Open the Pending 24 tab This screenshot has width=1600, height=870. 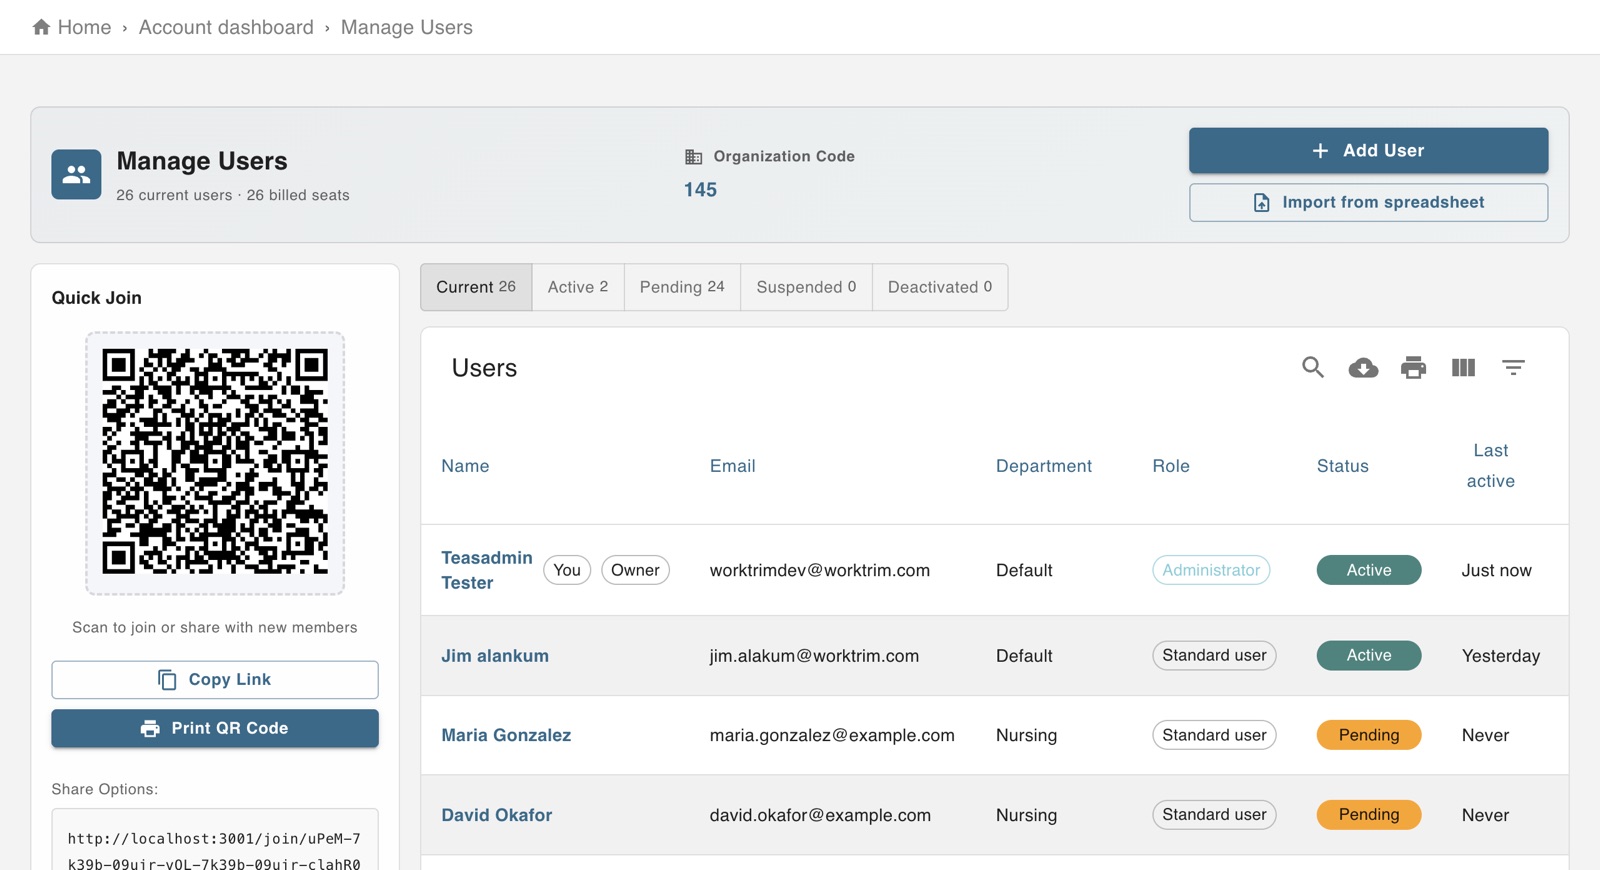(x=682, y=287)
